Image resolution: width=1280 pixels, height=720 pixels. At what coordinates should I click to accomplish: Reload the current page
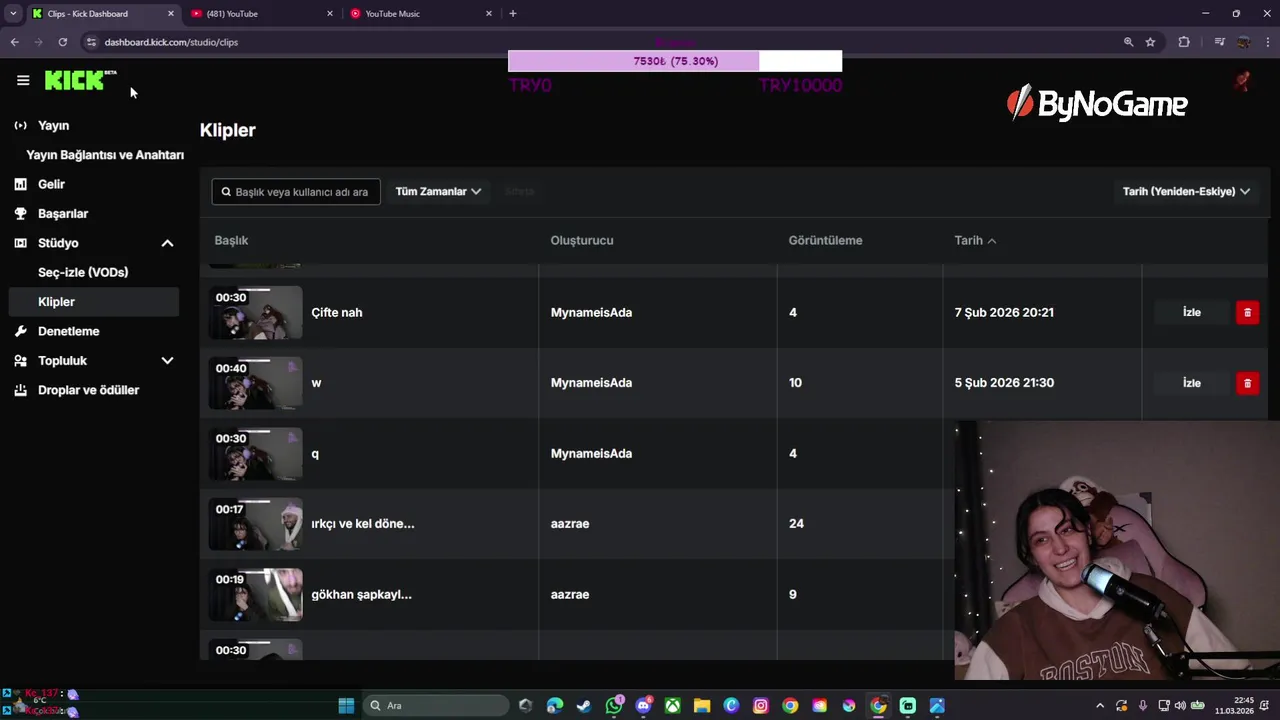pos(62,42)
